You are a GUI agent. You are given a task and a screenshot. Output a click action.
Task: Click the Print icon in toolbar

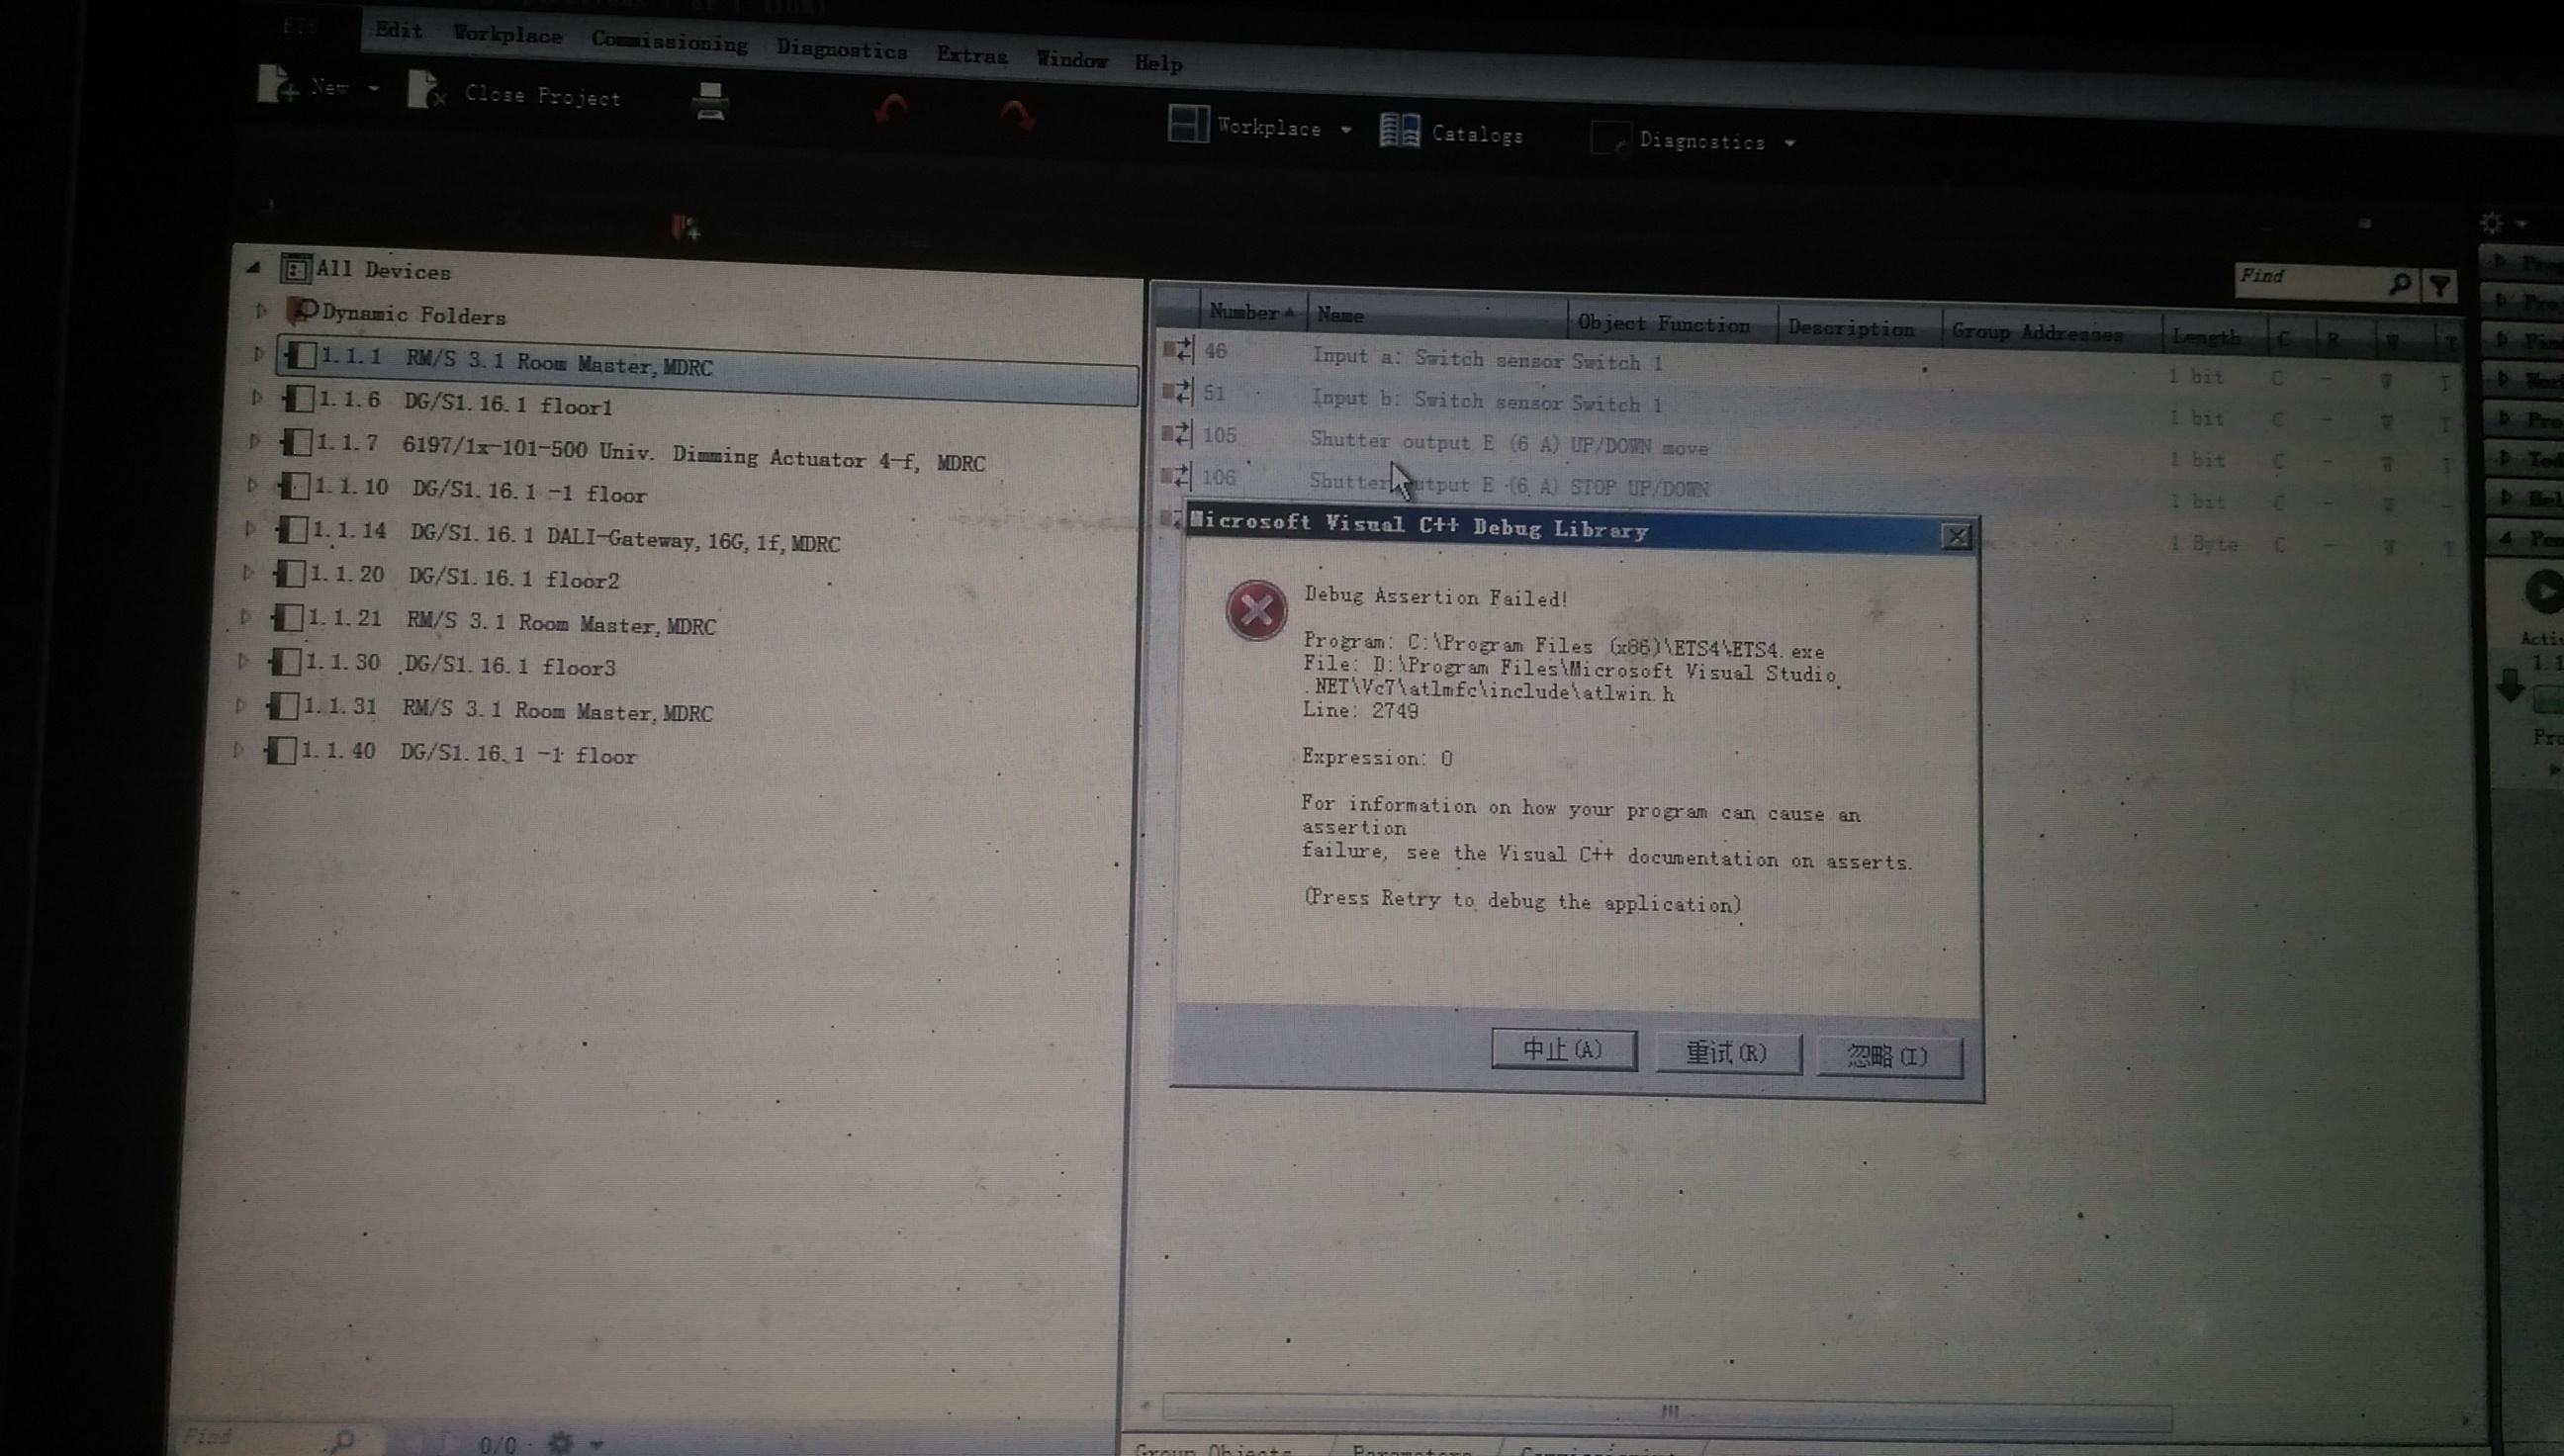pos(710,101)
